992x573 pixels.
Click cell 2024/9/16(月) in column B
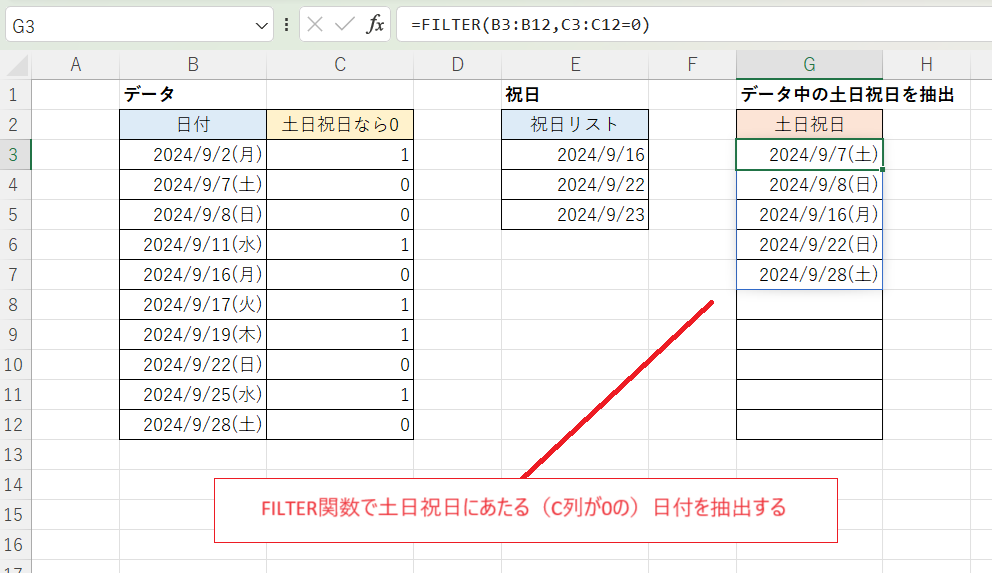(193, 274)
